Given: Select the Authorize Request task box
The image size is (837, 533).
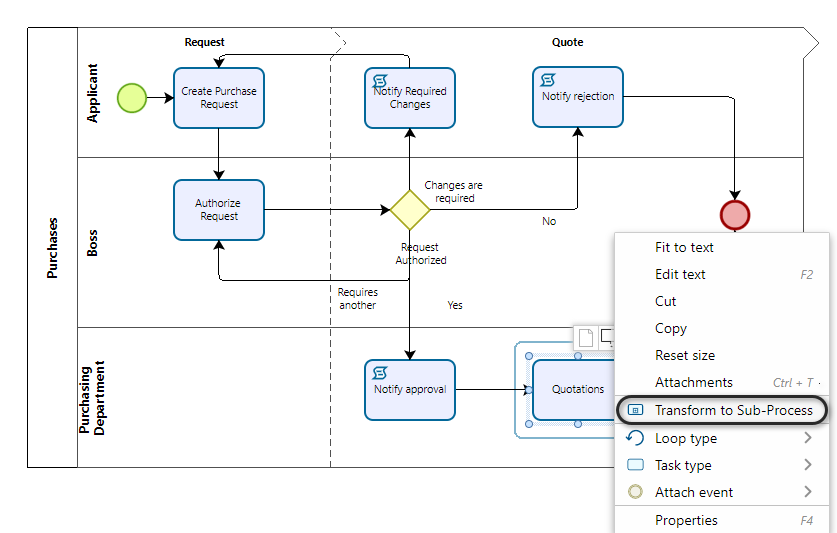Looking at the screenshot, I should click(219, 210).
